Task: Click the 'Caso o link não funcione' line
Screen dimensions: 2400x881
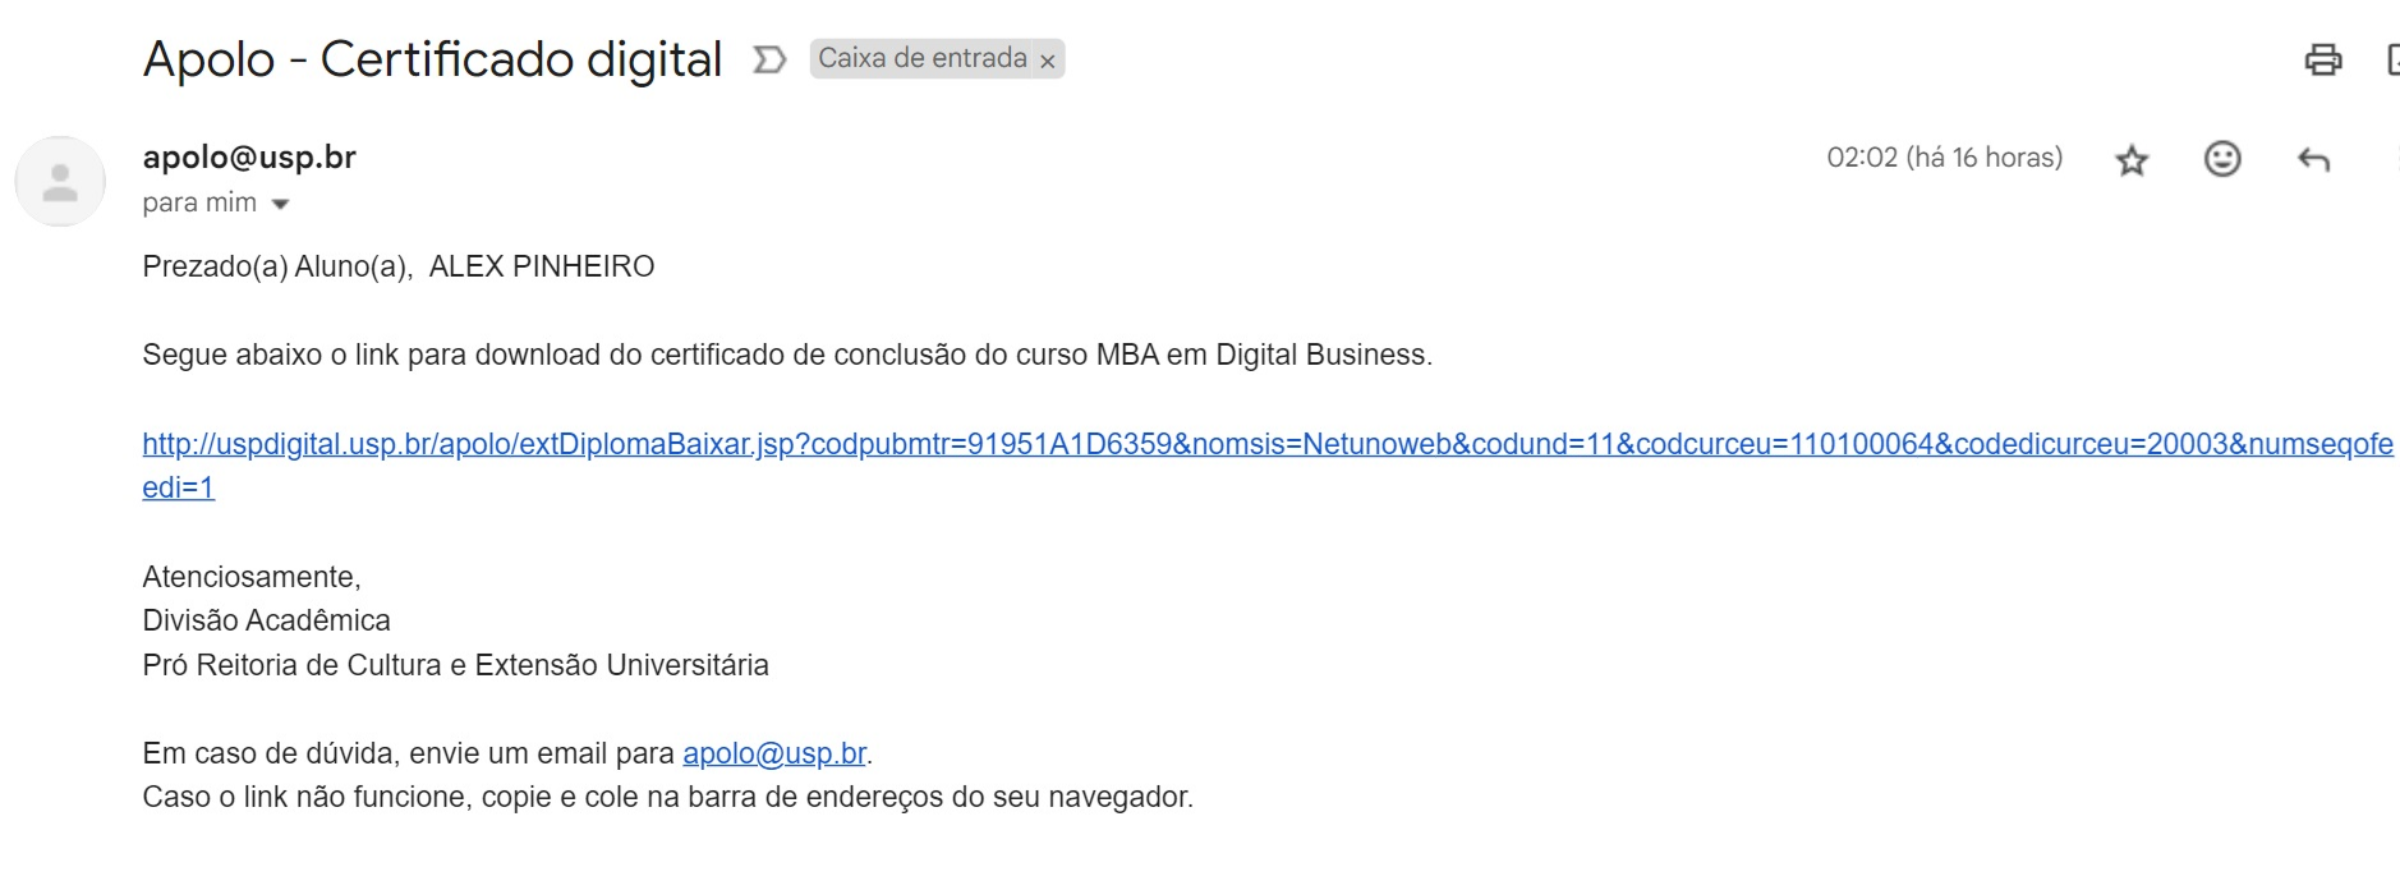Action: [667, 797]
